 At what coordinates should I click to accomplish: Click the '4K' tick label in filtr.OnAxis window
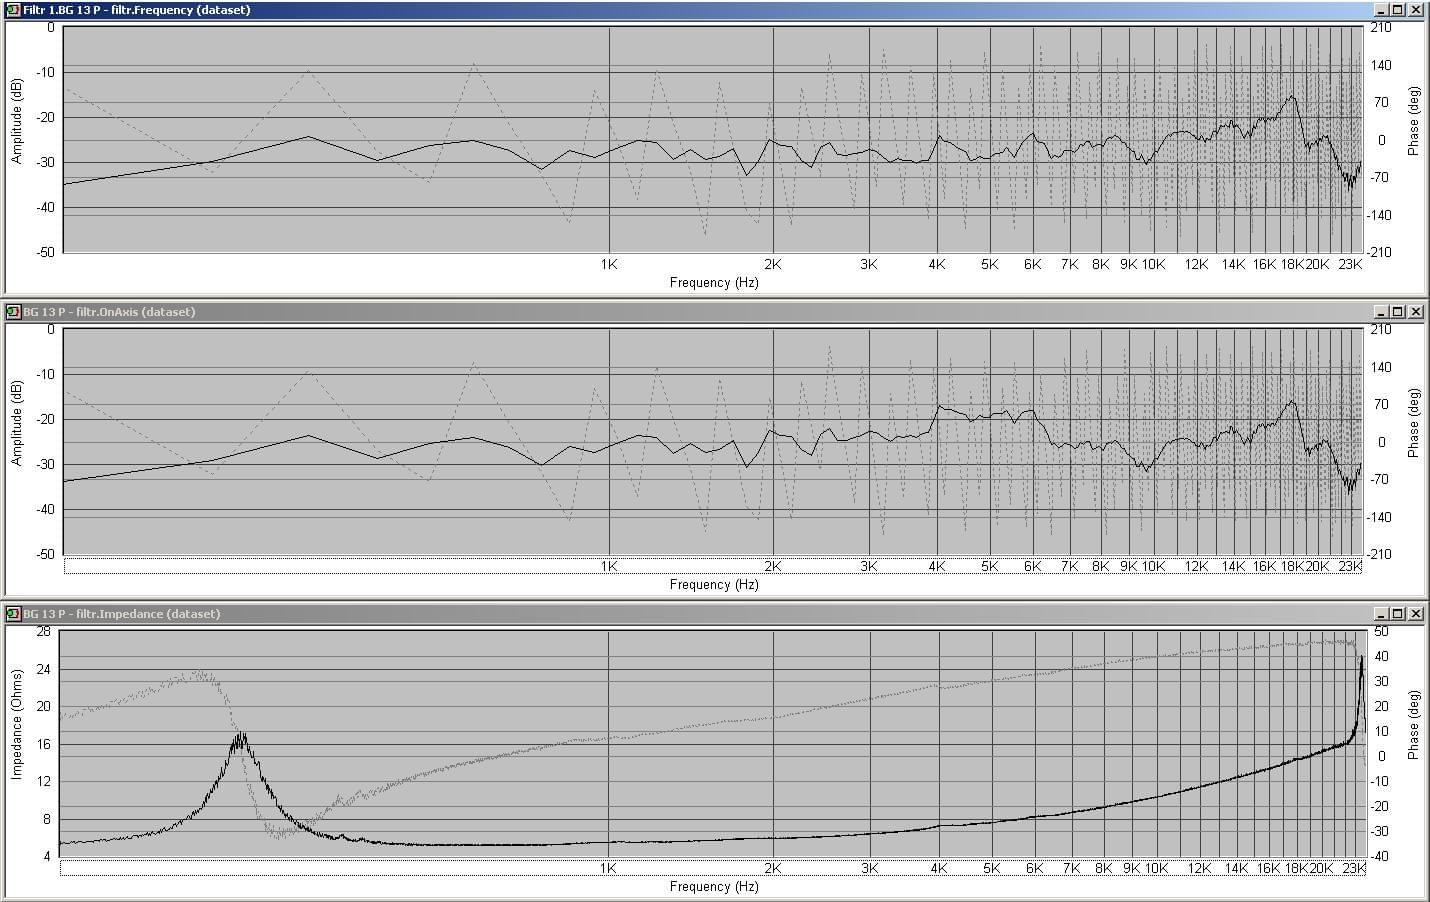(937, 567)
